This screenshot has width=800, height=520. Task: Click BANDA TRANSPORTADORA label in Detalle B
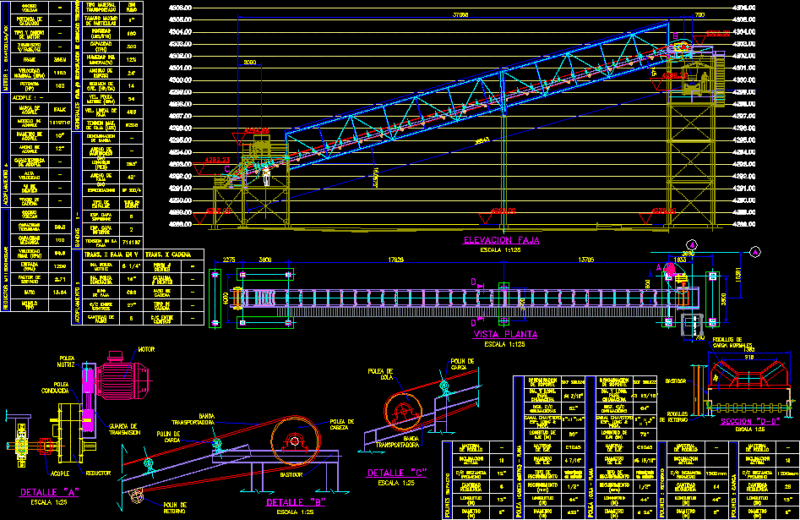[x=193, y=419]
